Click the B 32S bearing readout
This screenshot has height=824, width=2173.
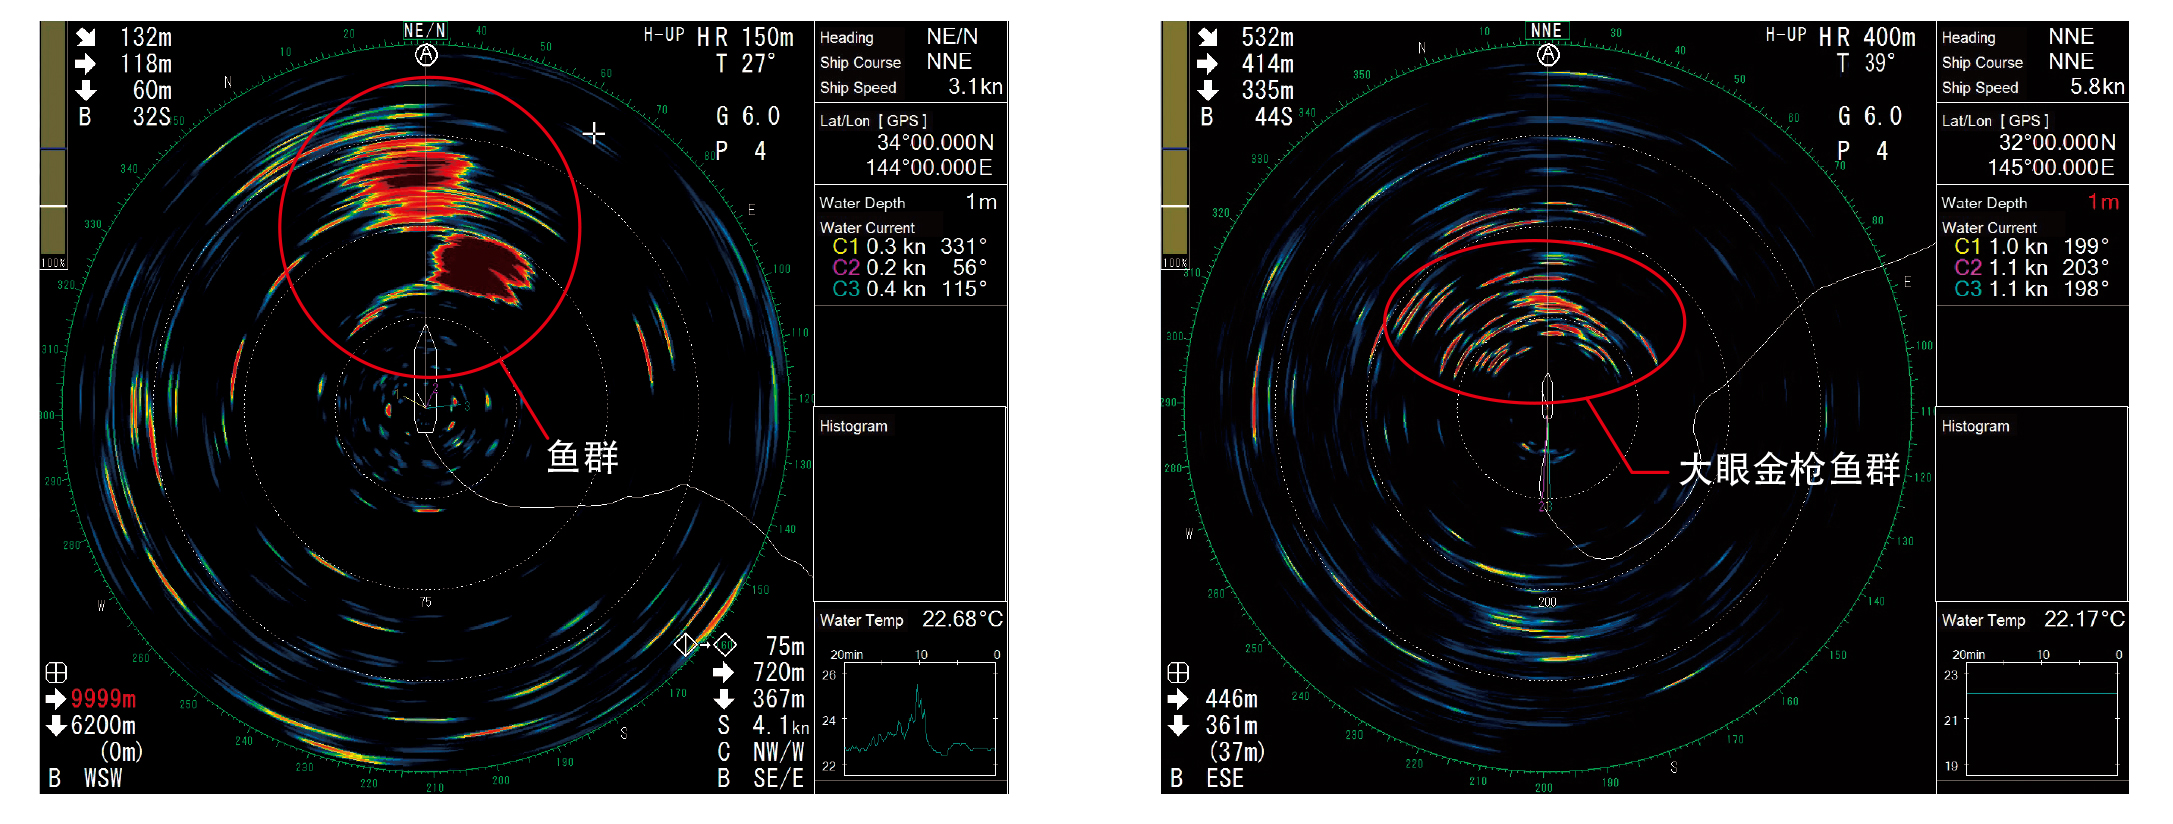125,117
